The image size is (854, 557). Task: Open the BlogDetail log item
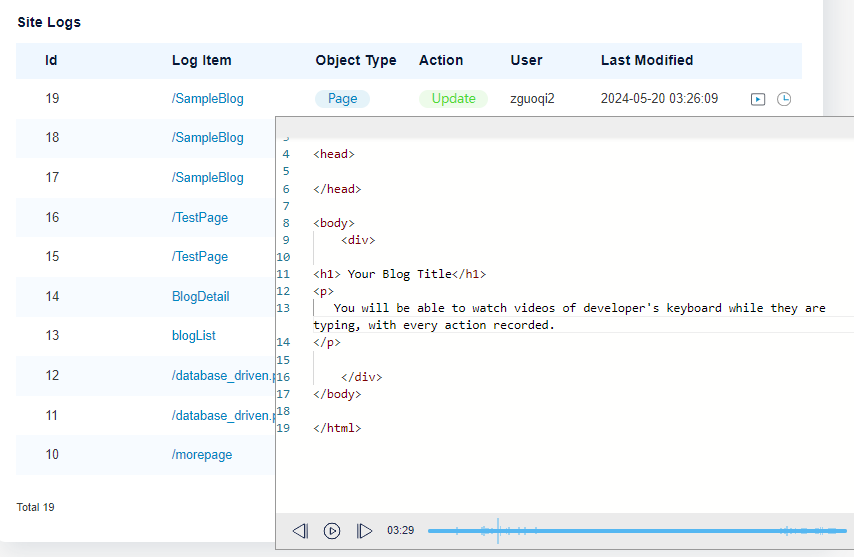[x=200, y=296]
